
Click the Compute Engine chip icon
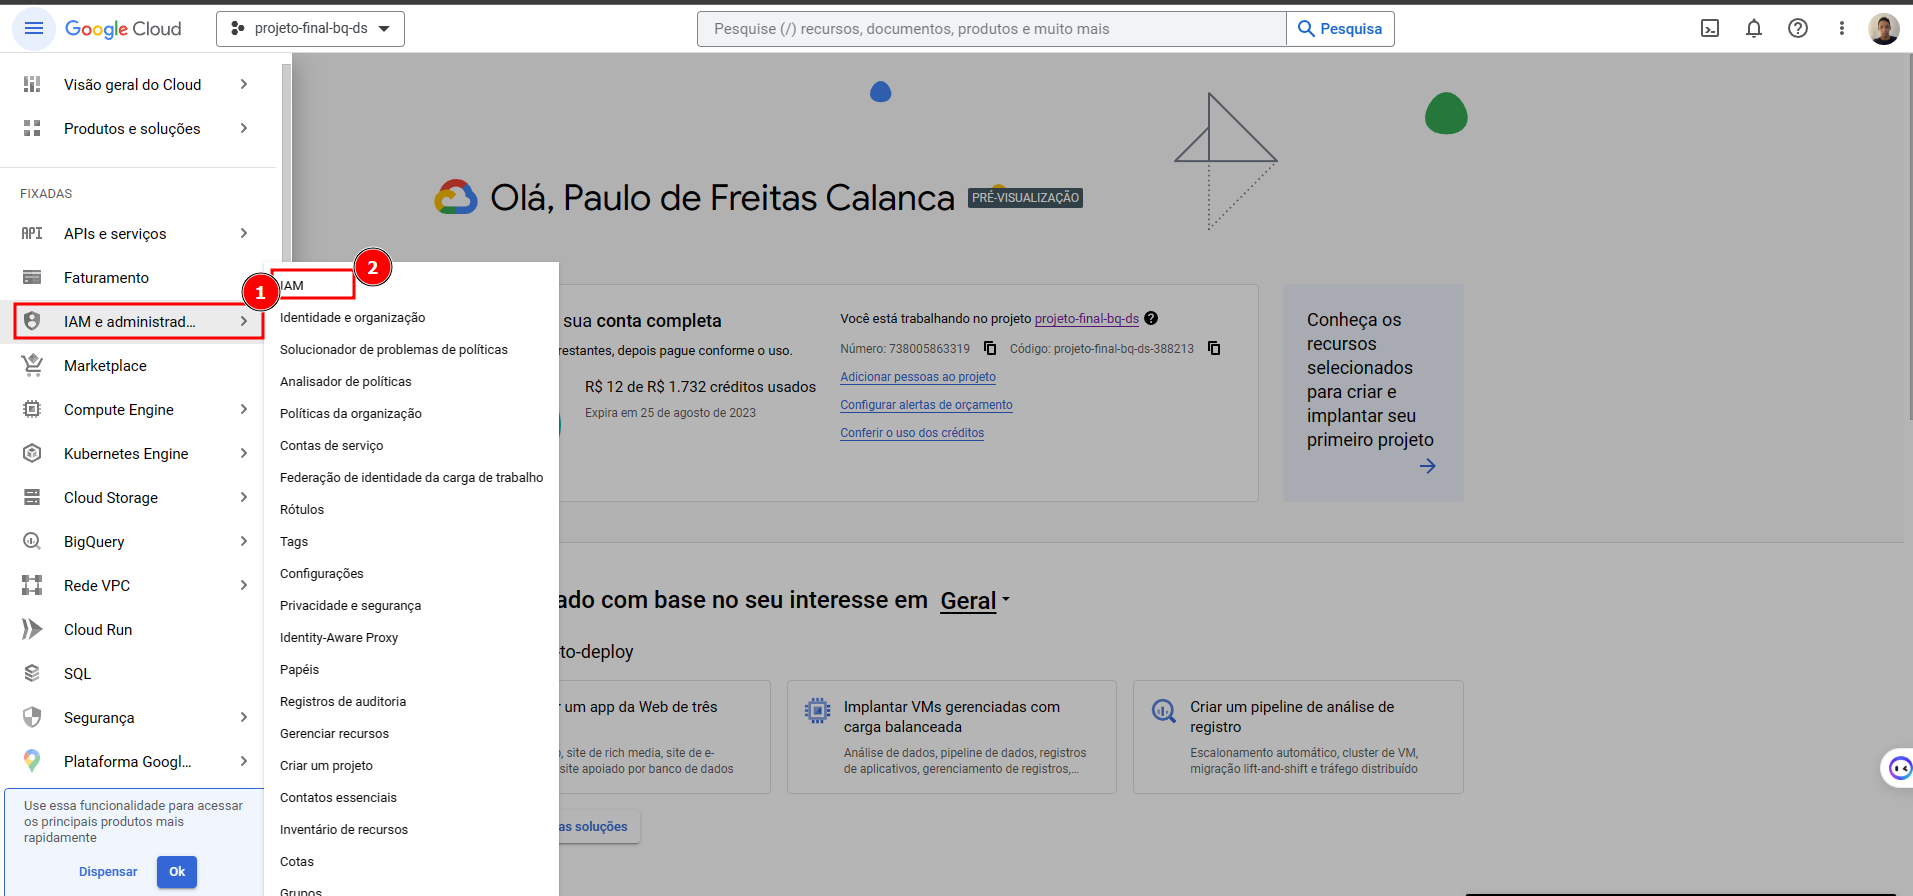pyautogui.click(x=32, y=409)
